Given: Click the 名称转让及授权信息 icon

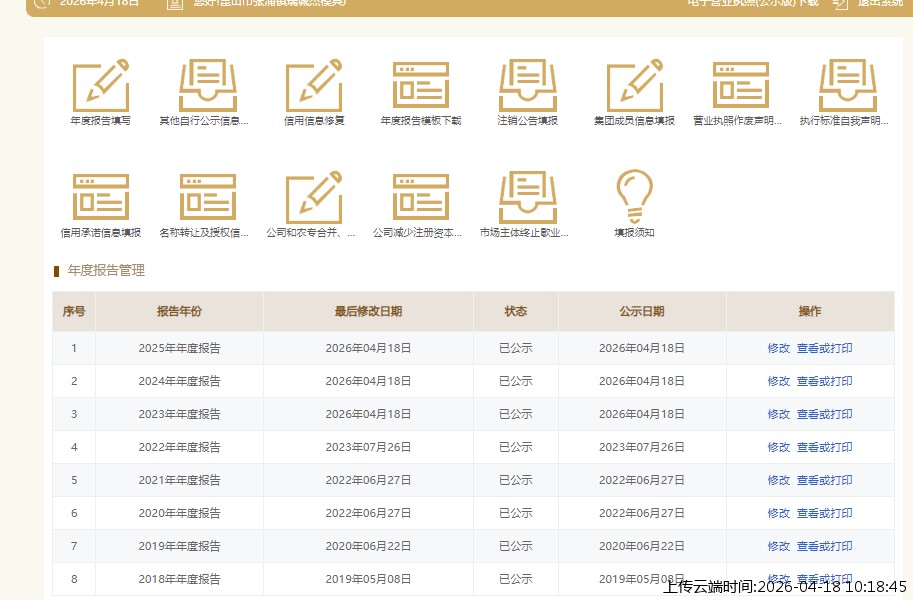Looking at the screenshot, I should [207, 198].
